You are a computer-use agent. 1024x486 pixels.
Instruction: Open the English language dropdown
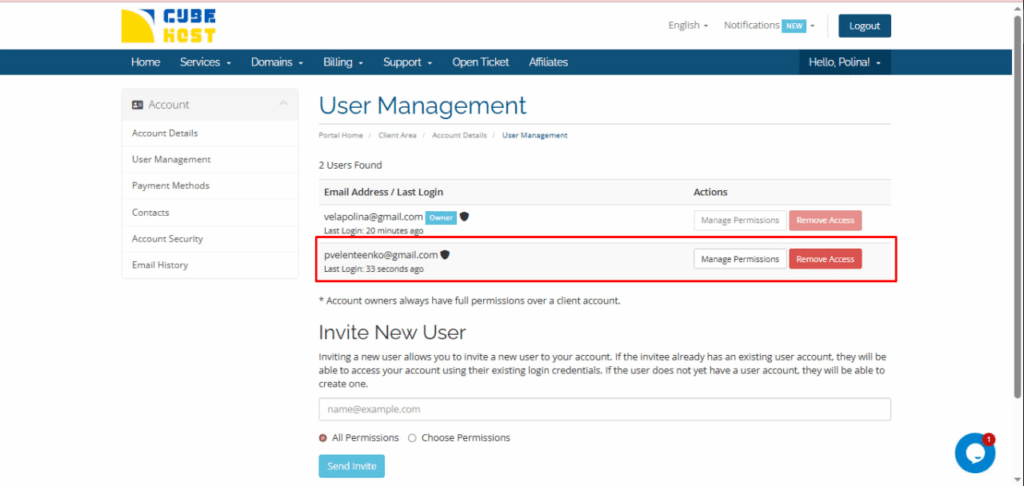[x=688, y=26]
